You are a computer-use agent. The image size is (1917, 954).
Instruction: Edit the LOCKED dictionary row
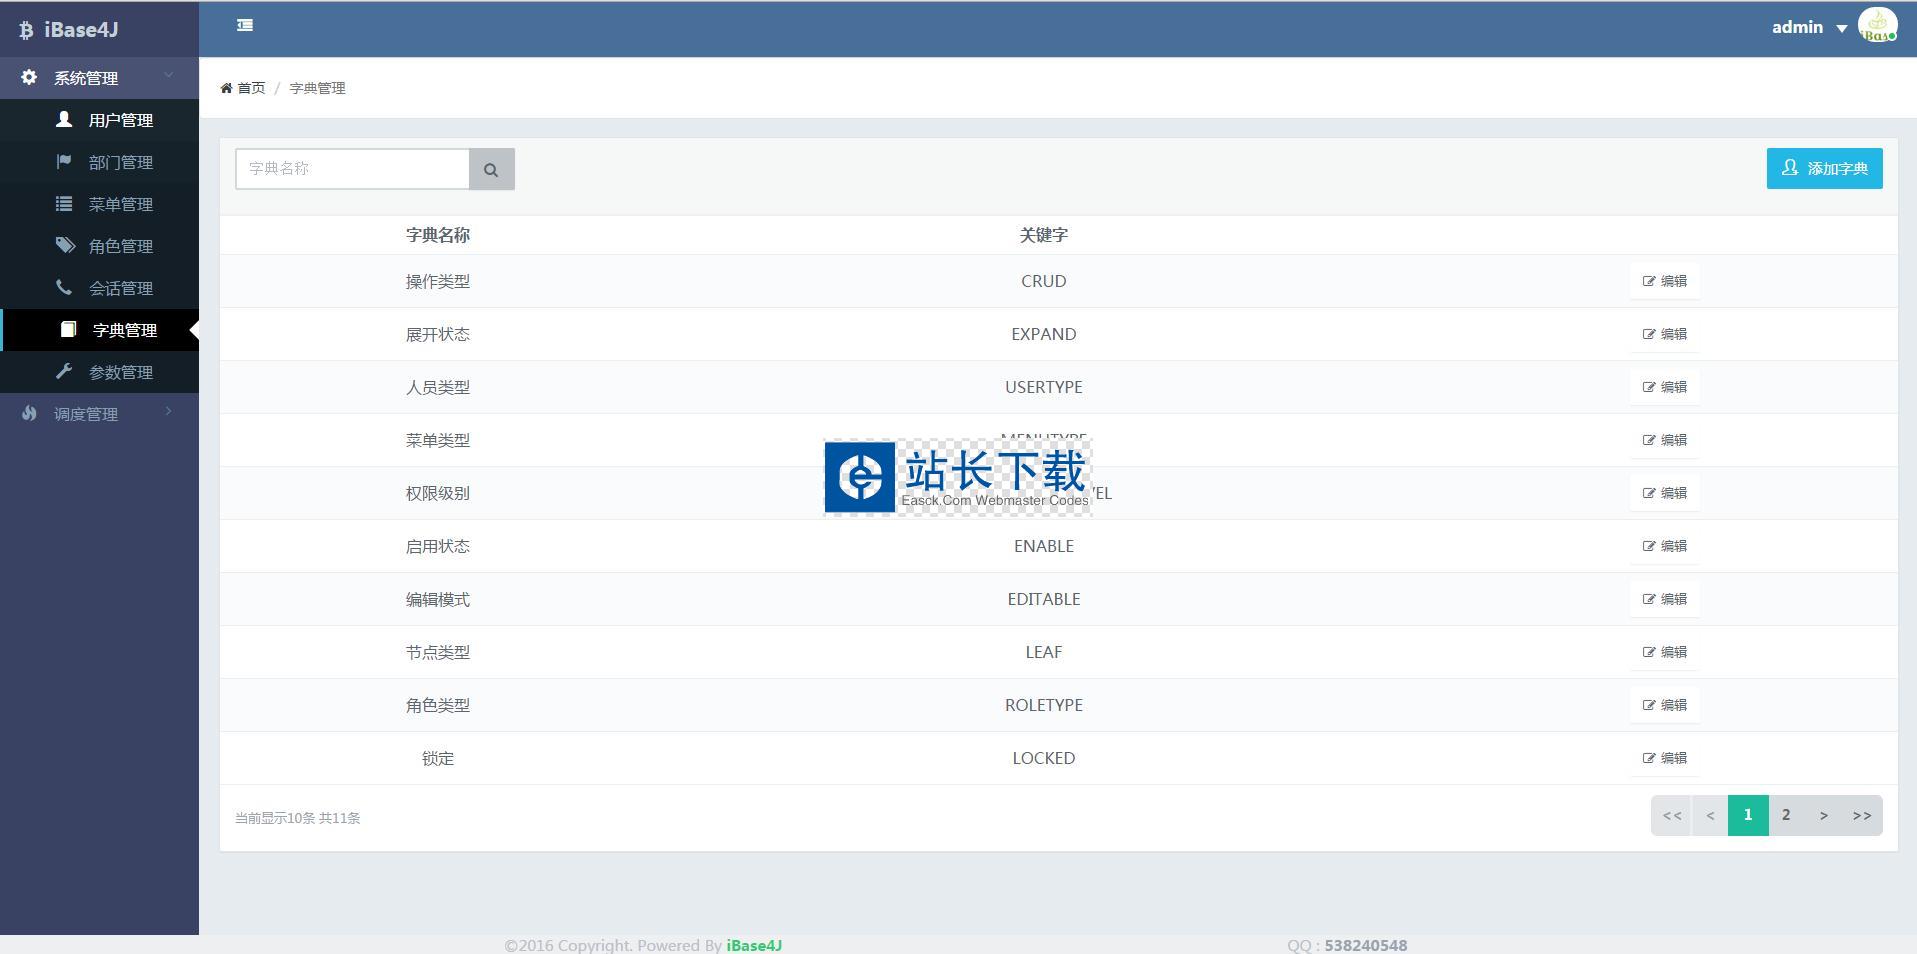tap(1664, 758)
